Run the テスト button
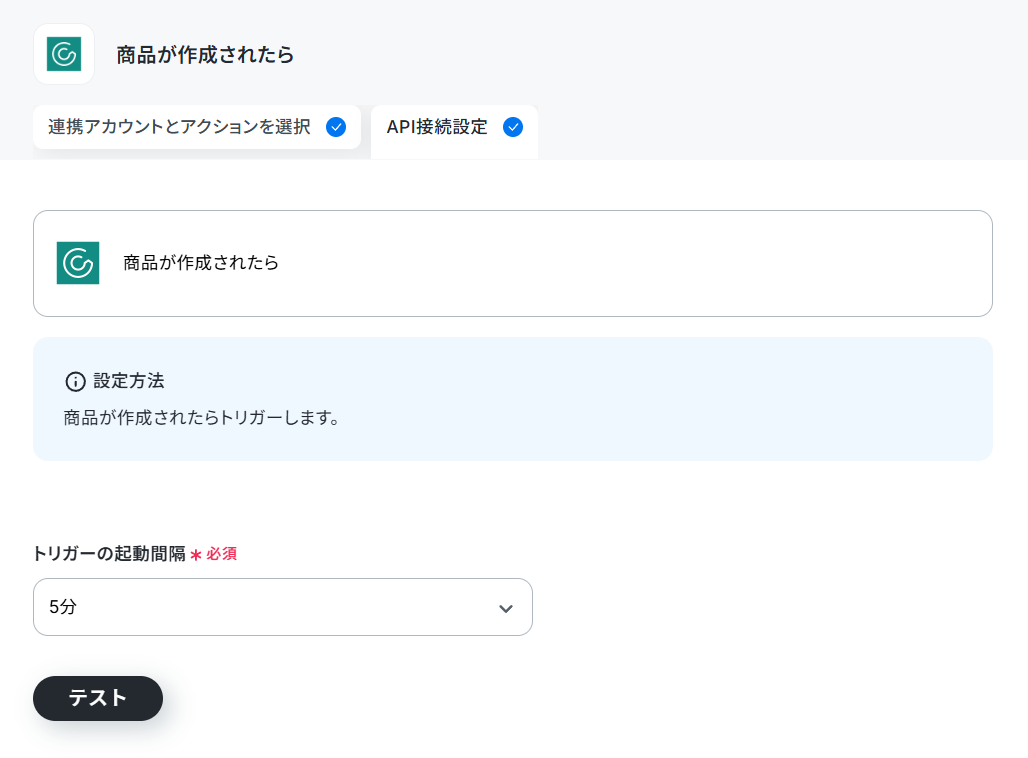Image resolution: width=1028 pixels, height=758 pixels. coord(98,698)
